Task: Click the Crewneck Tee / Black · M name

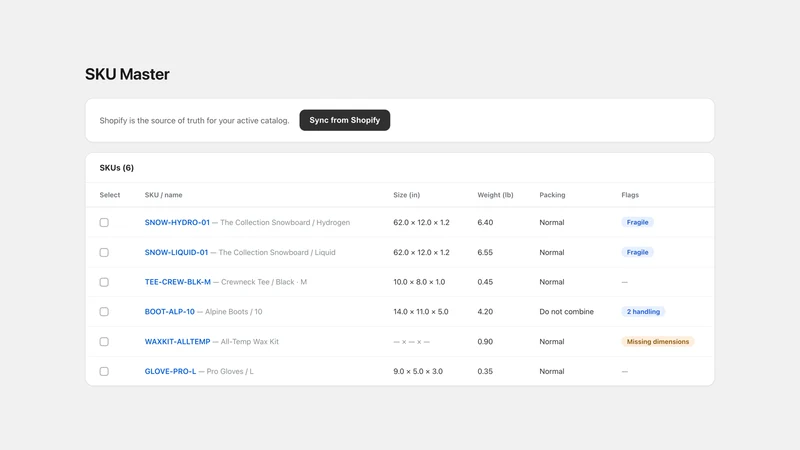Action: click(264, 282)
